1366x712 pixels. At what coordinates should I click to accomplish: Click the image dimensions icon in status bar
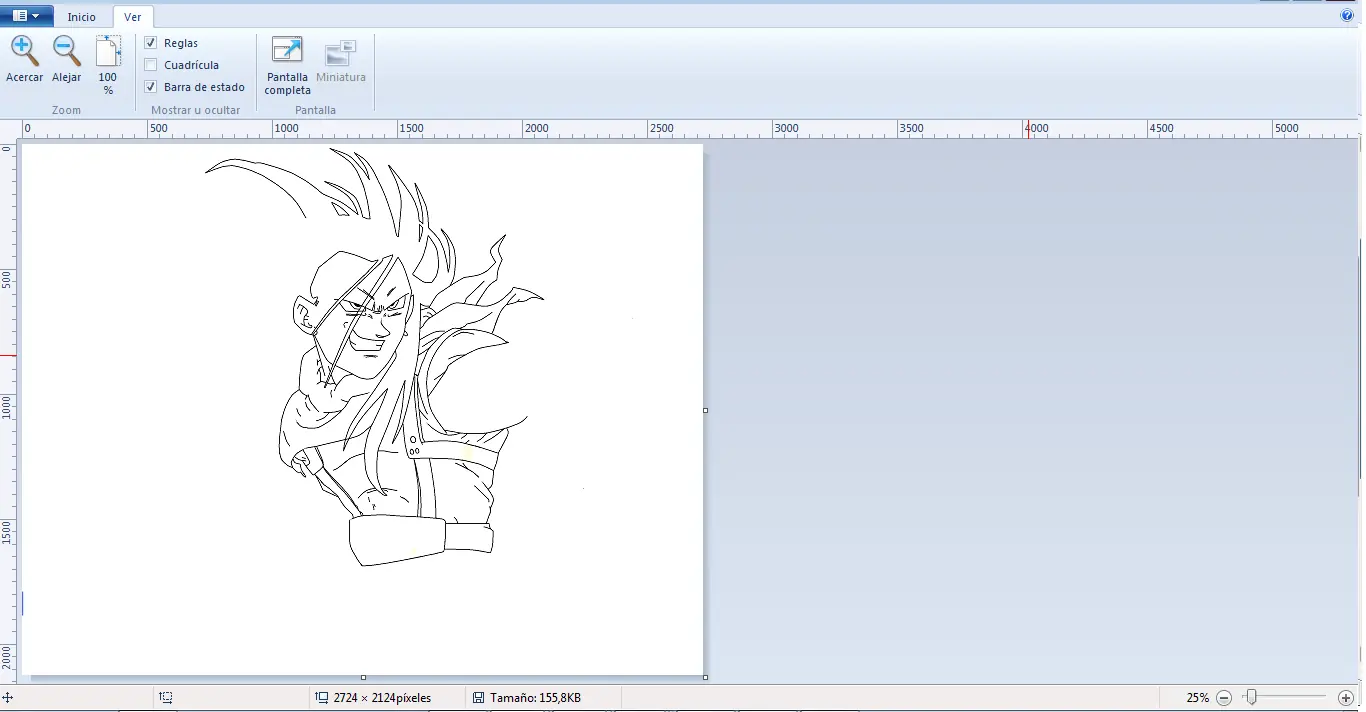321,698
